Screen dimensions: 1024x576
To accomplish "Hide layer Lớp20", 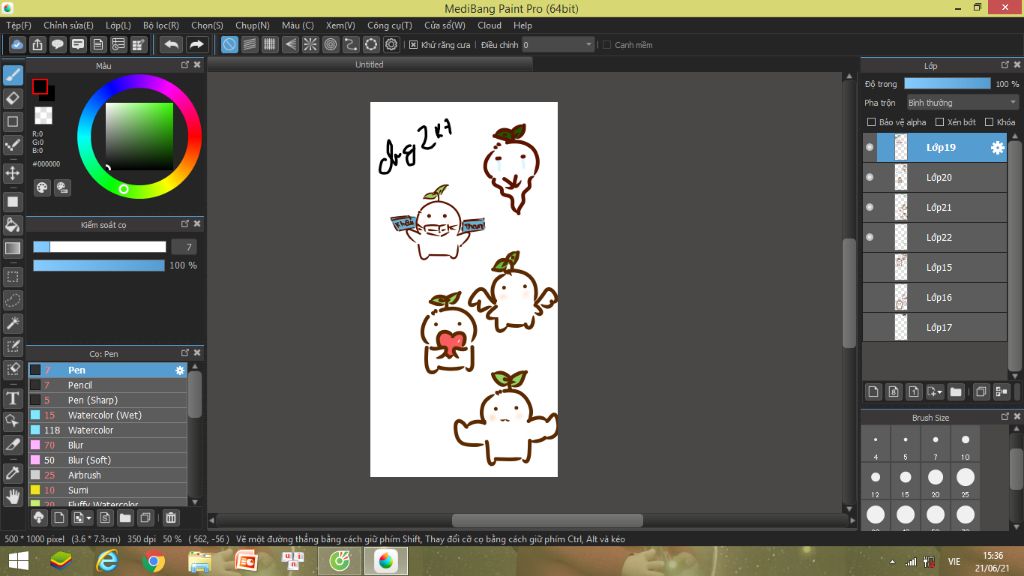I will (870, 178).
